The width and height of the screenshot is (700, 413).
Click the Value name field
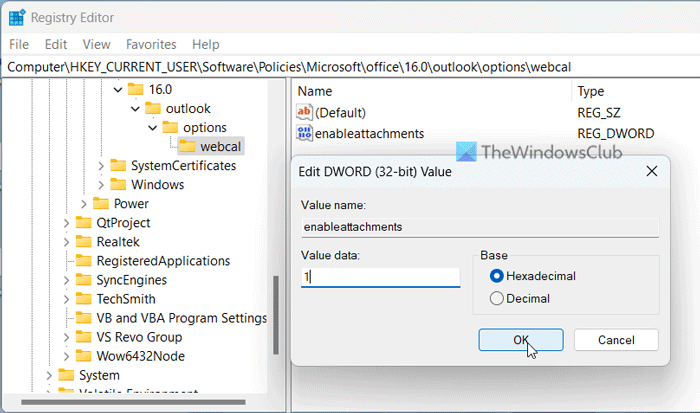pos(480,227)
